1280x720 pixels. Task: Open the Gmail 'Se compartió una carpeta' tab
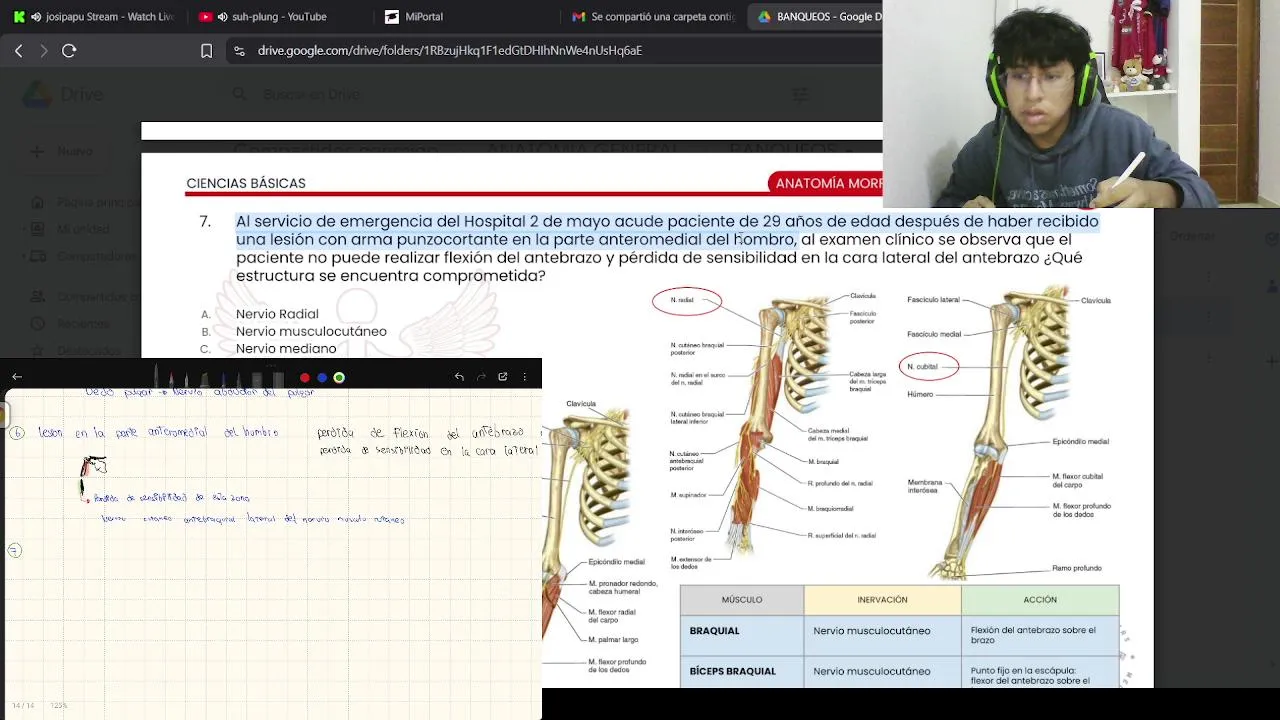(654, 17)
